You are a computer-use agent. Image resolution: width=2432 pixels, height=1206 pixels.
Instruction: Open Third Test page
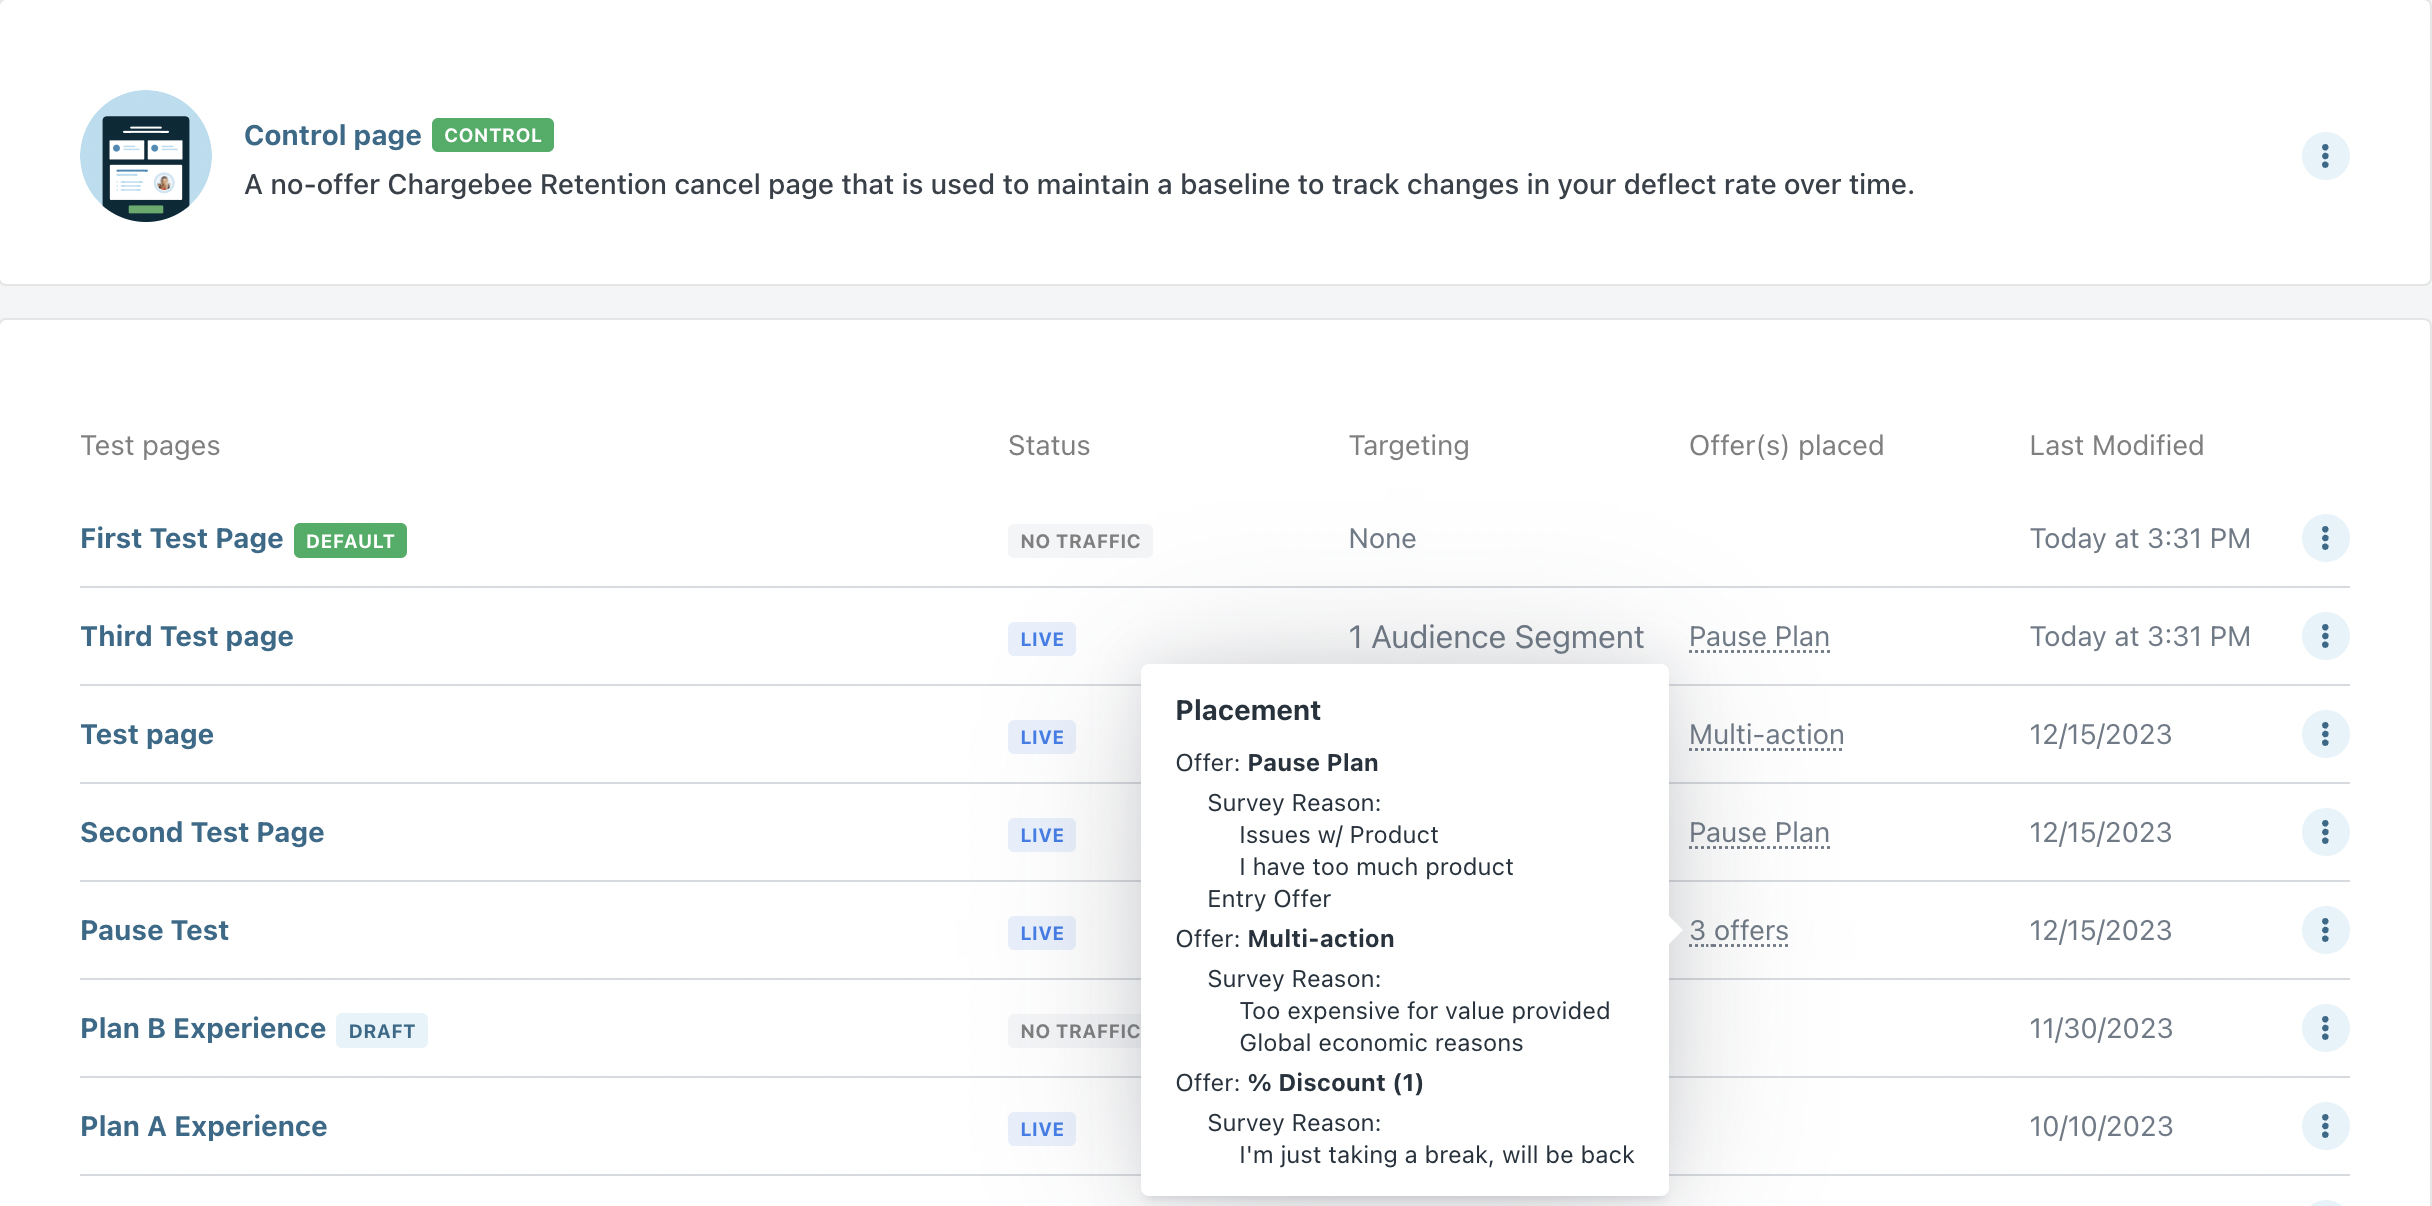(x=186, y=637)
